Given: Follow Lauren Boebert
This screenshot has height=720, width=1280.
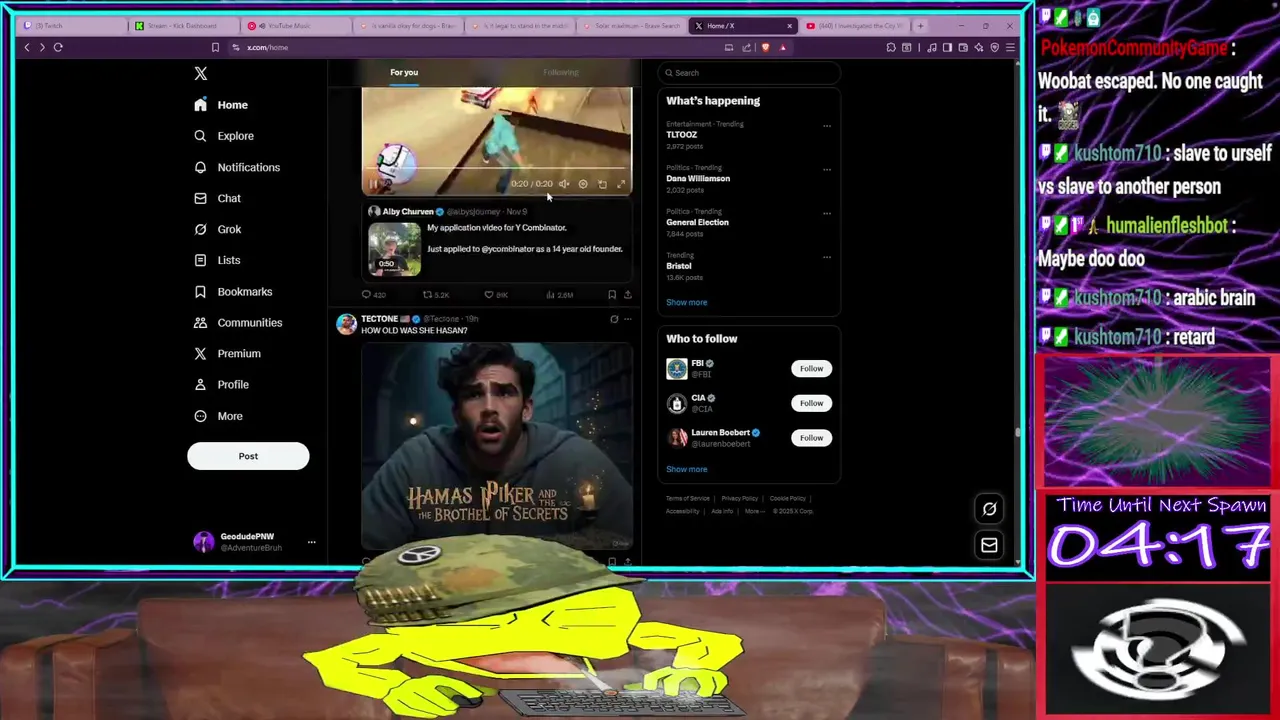Looking at the screenshot, I should [x=811, y=438].
